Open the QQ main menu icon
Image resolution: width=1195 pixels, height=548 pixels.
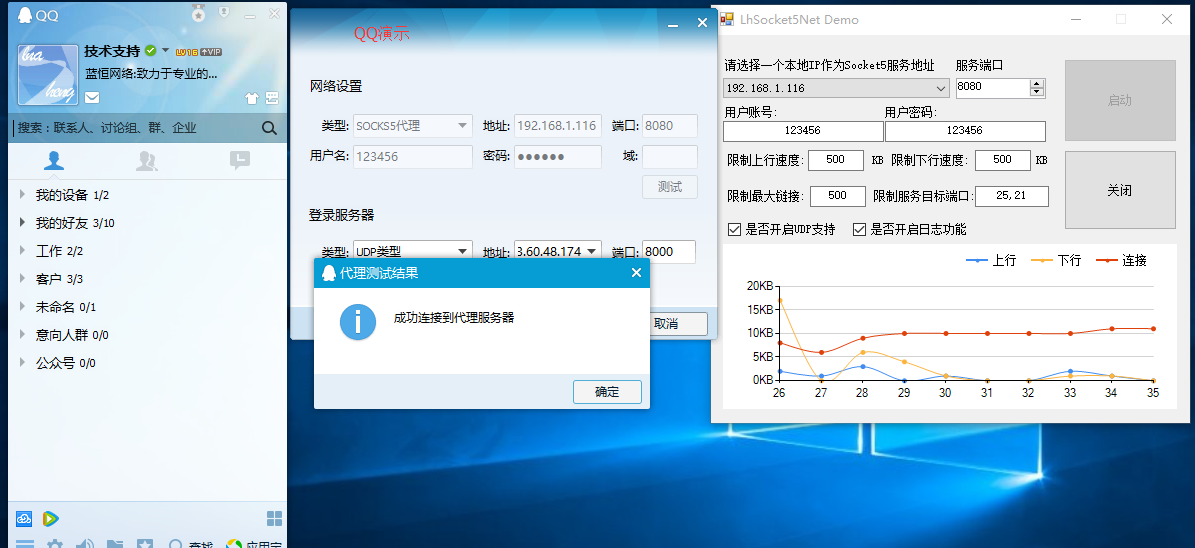click(25, 544)
